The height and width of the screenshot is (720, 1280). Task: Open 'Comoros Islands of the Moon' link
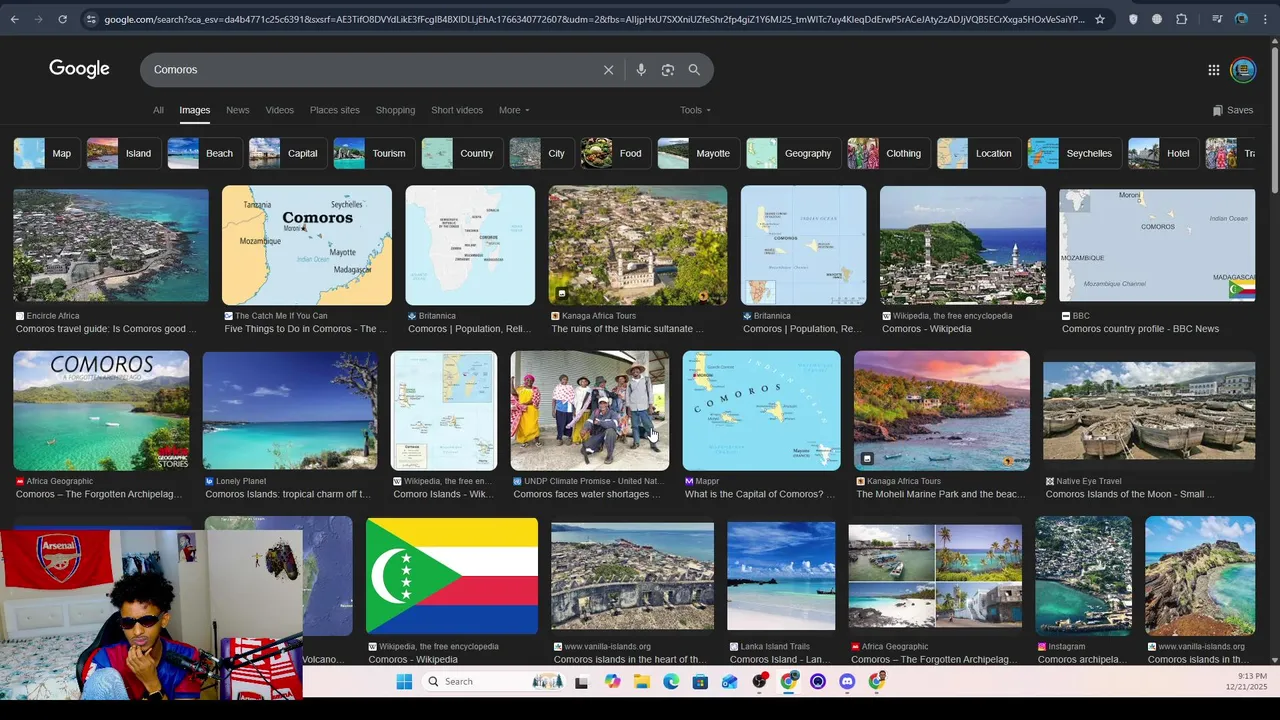tap(1130, 494)
